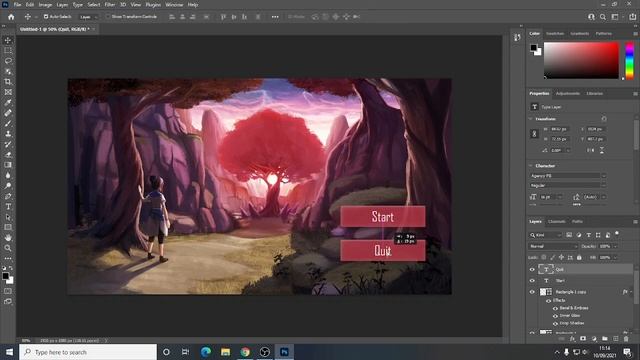Open font style Regular dropdown
Screen dimensions: 640x360
tap(567, 185)
